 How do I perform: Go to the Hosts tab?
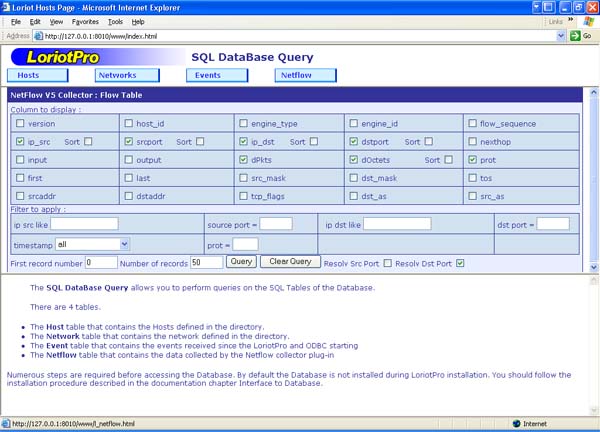click(37, 75)
